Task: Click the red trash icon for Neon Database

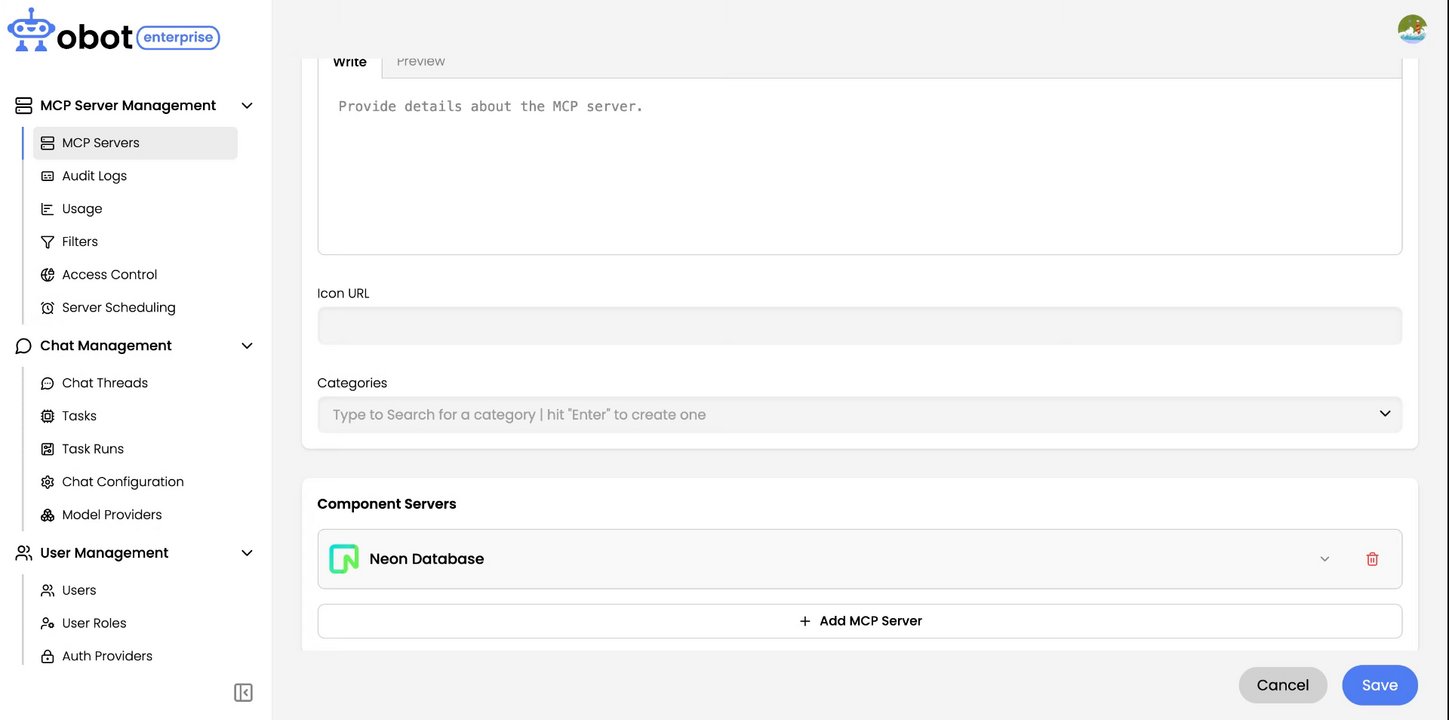Action: tap(1372, 559)
